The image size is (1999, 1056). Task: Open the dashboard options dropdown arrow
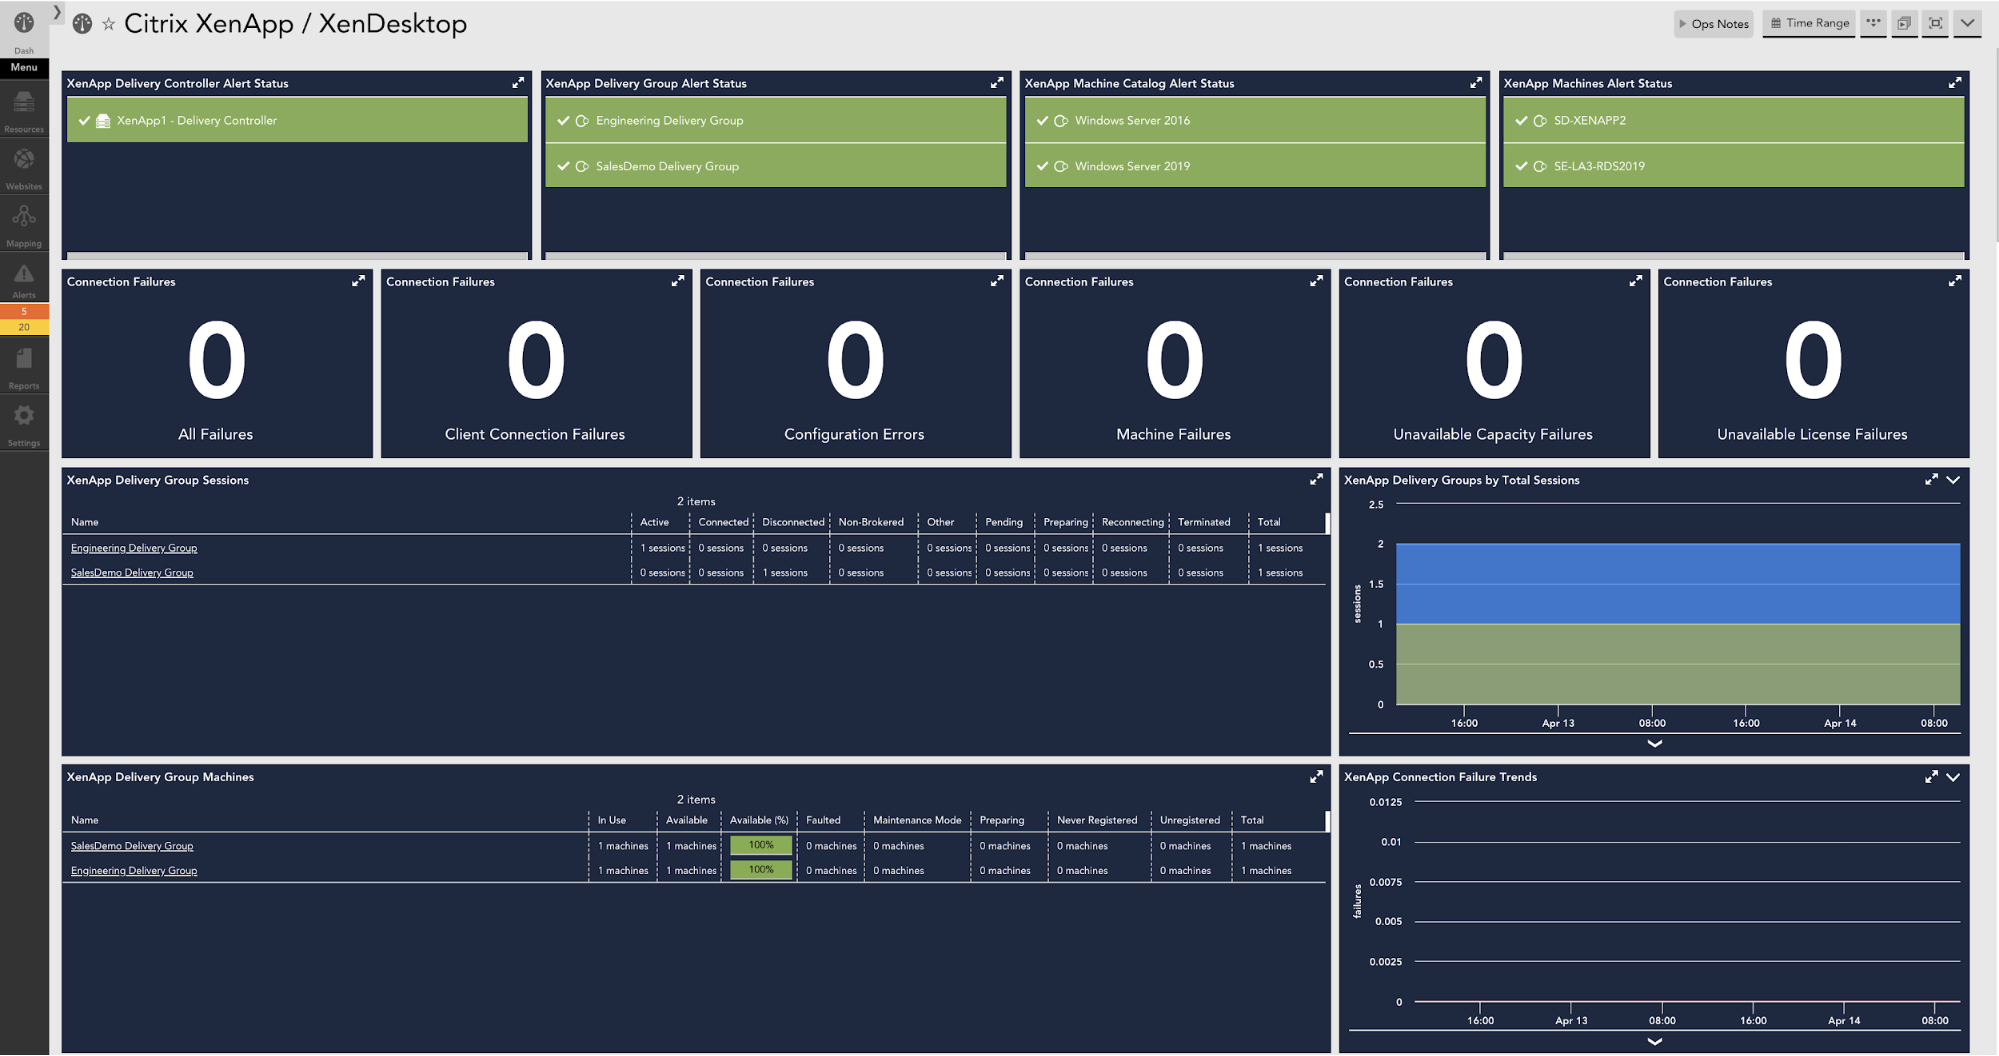(1967, 23)
